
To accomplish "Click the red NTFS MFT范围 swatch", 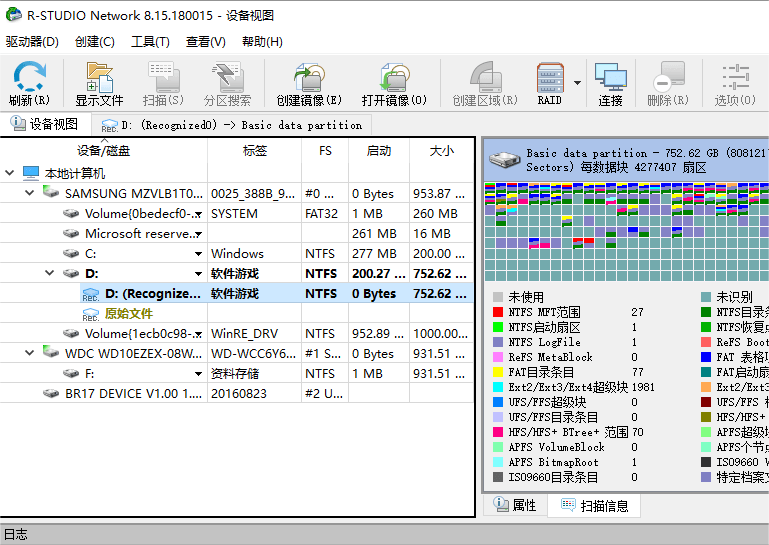I will tap(498, 312).
